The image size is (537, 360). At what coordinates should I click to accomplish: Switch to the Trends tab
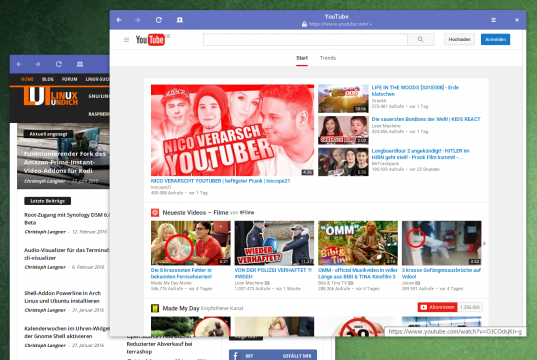328,58
